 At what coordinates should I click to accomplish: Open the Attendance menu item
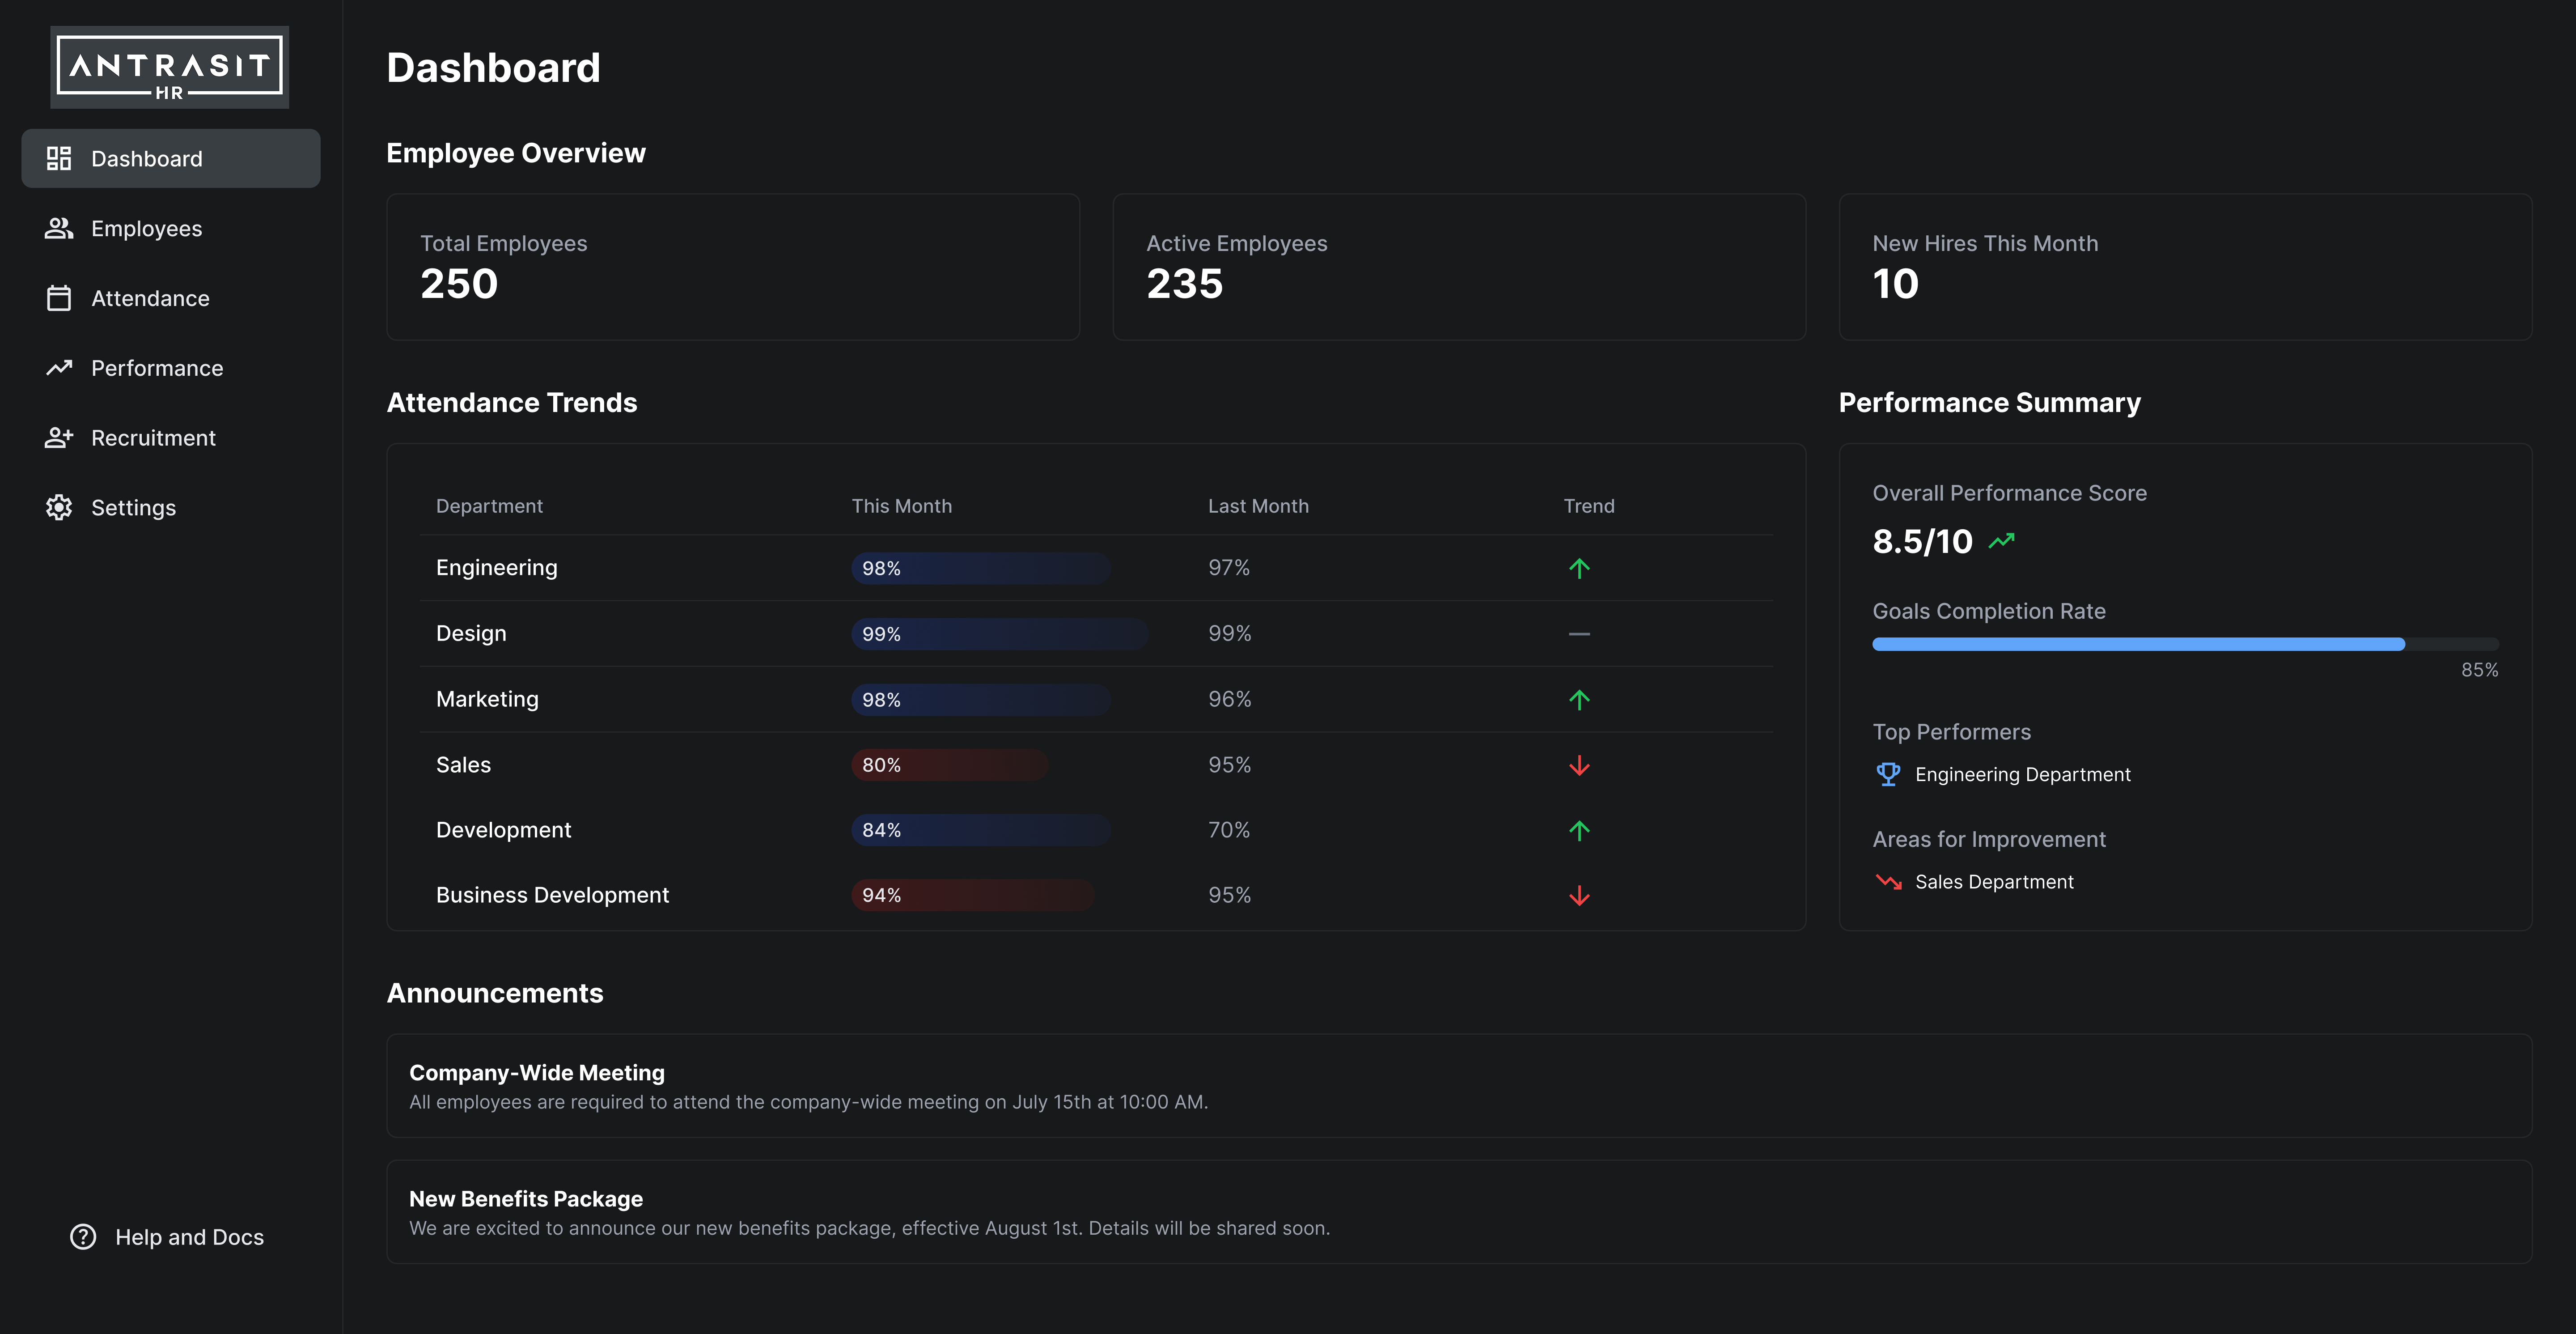click(150, 298)
